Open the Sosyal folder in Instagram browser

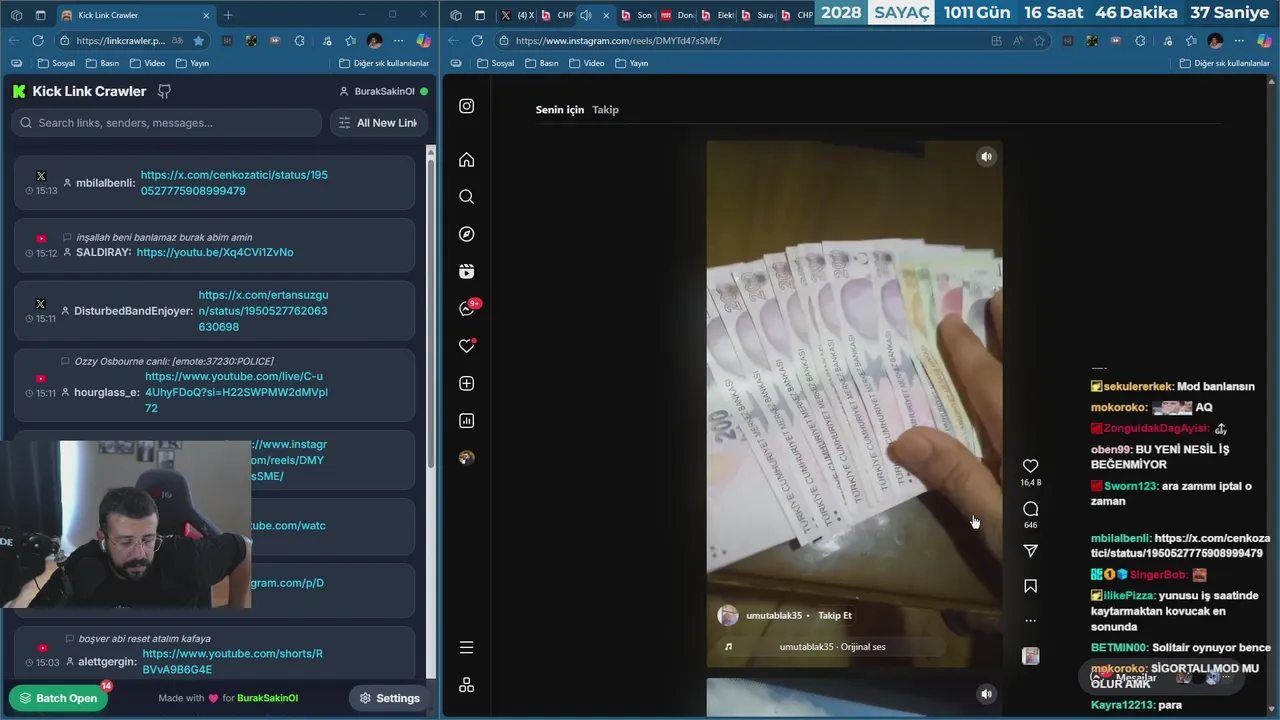[496, 63]
